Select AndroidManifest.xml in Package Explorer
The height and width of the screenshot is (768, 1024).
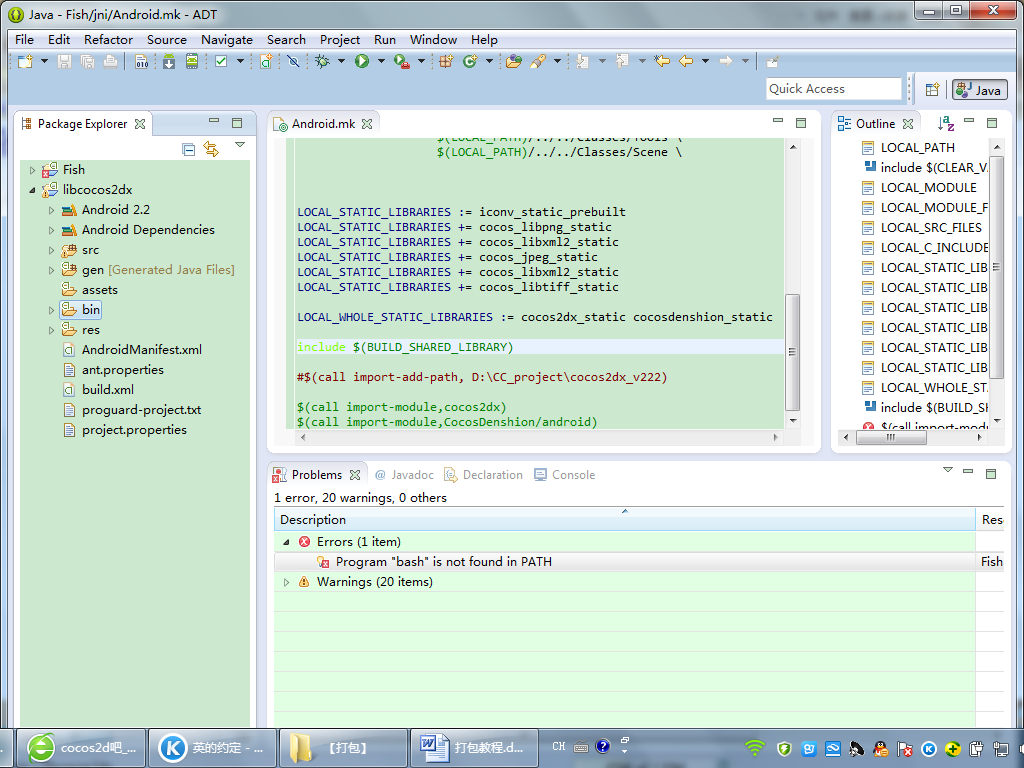point(141,350)
